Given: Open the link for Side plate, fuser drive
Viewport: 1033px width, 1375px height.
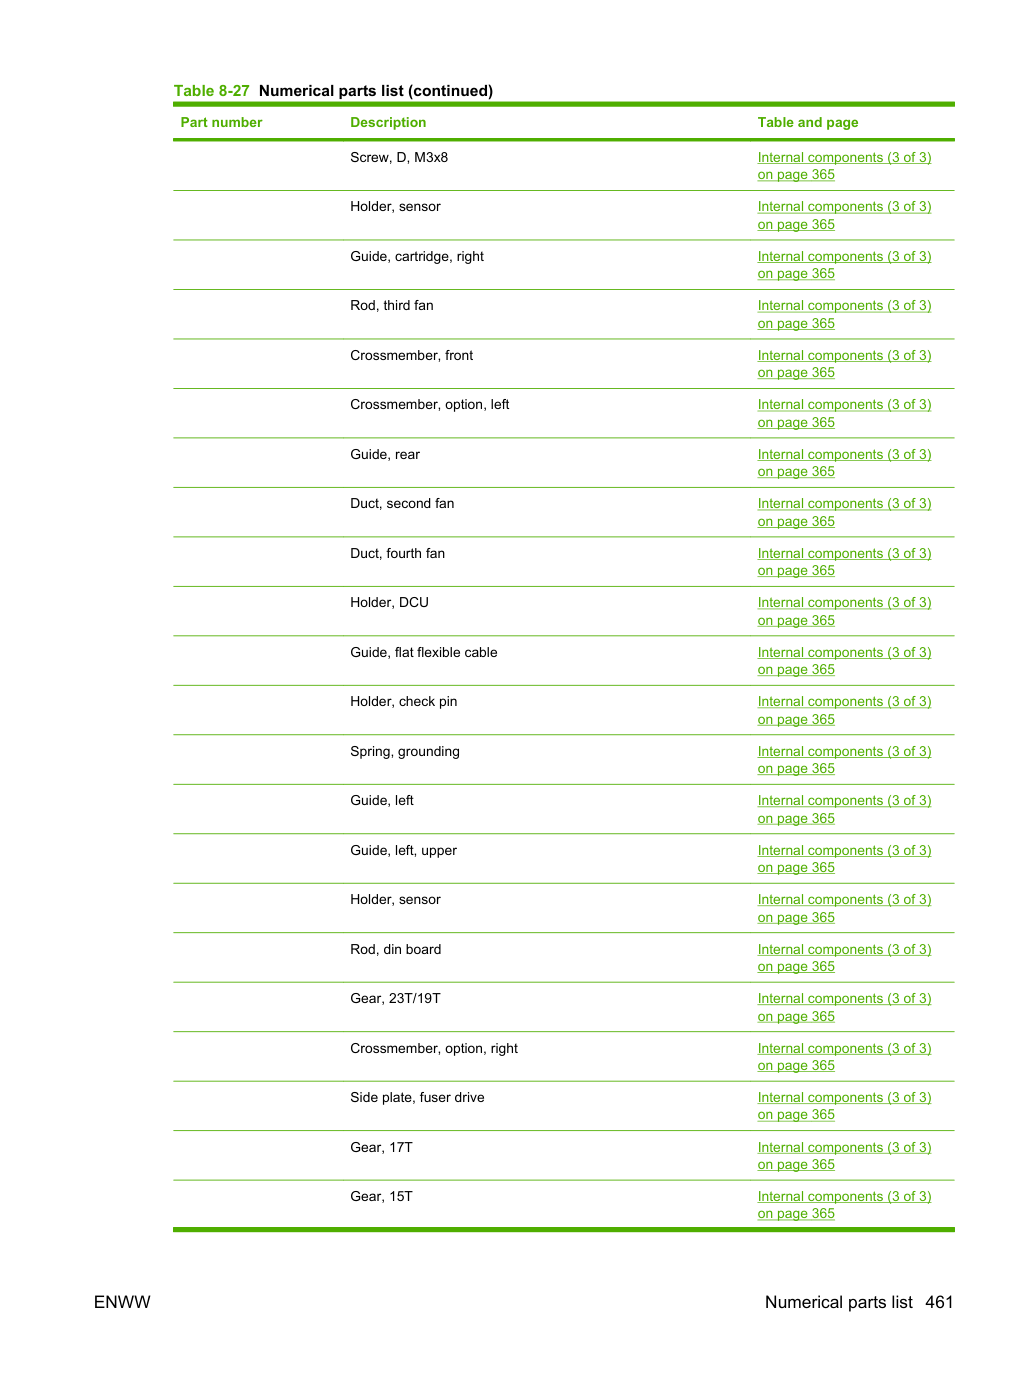Looking at the screenshot, I should (844, 1106).
